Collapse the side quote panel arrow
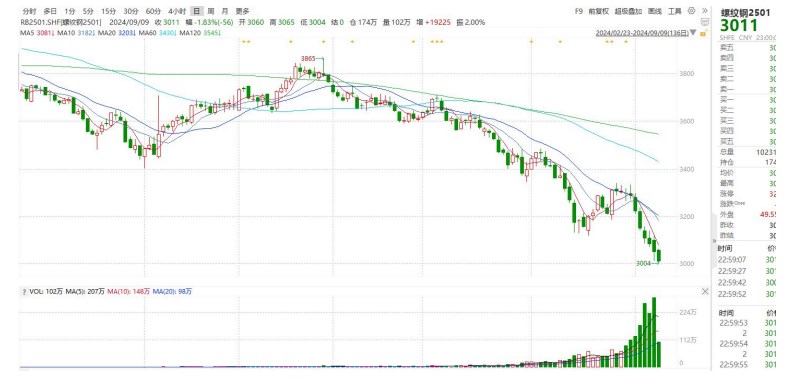791x382 pixels. tap(713, 241)
